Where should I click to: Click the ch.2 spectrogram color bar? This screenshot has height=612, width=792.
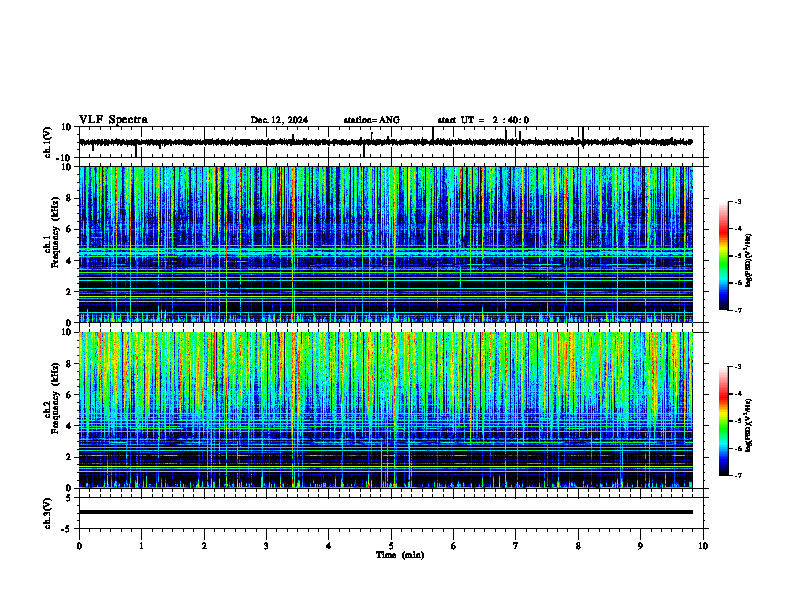723,421
